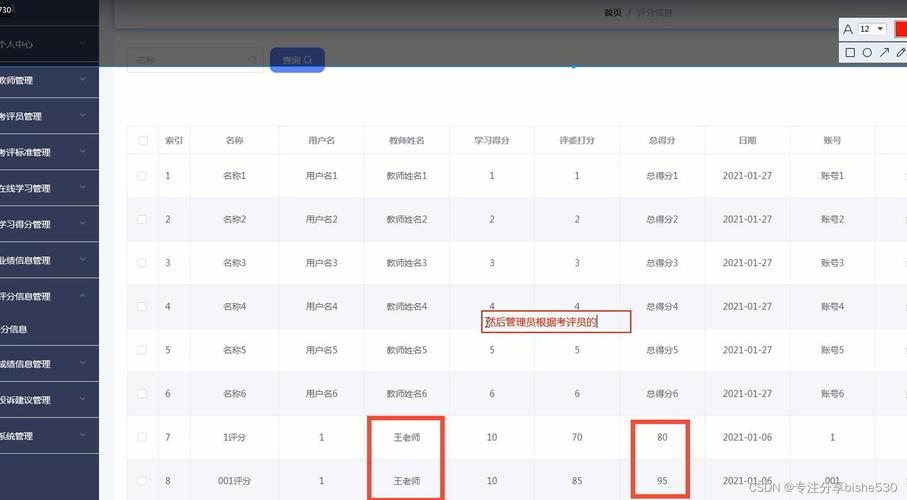This screenshot has height=500, width=907.
Task: Click the cell 总得分5
Action: (662, 350)
